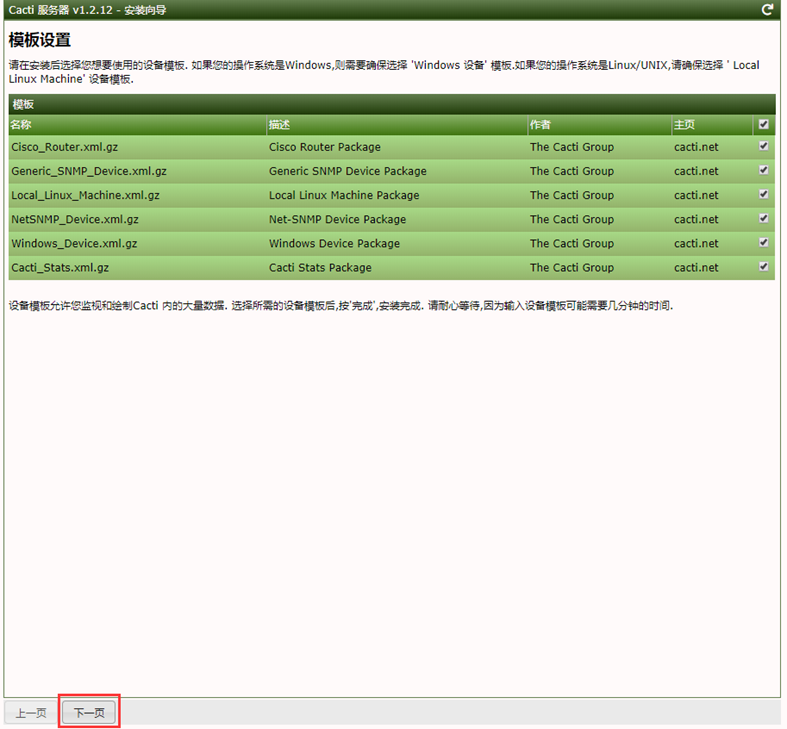
Task: Click the refresh icon in title bar
Action: click(766, 10)
